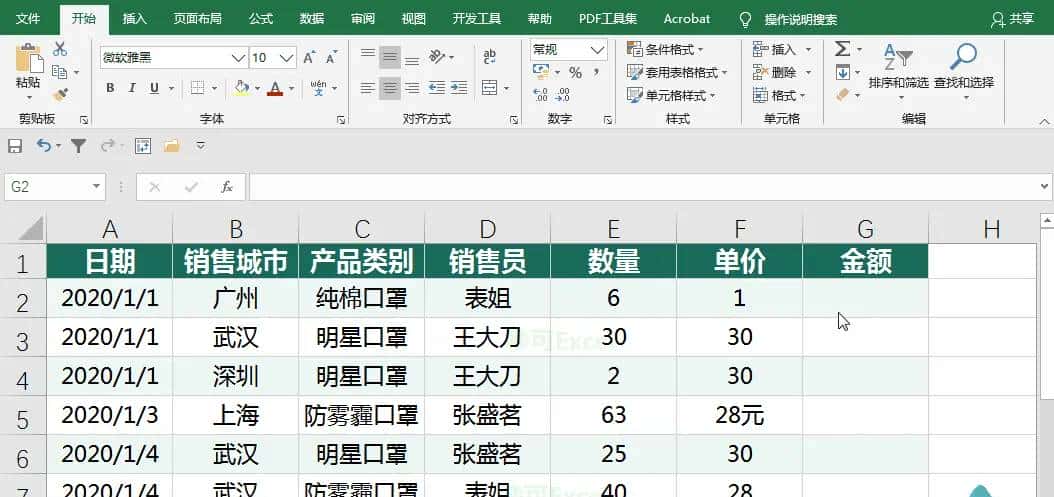1054x497 pixels.
Task: Click the Wrap Text icon
Action: (x=490, y=57)
